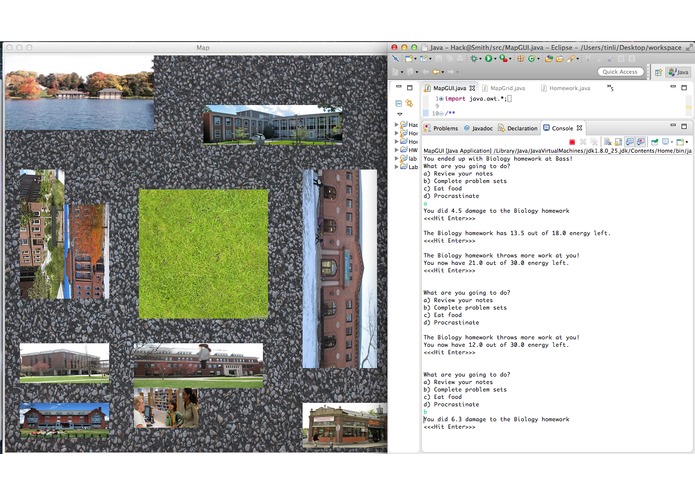The width and height of the screenshot is (695, 494).
Task: Expand the Hac project tree node
Action: (396, 125)
